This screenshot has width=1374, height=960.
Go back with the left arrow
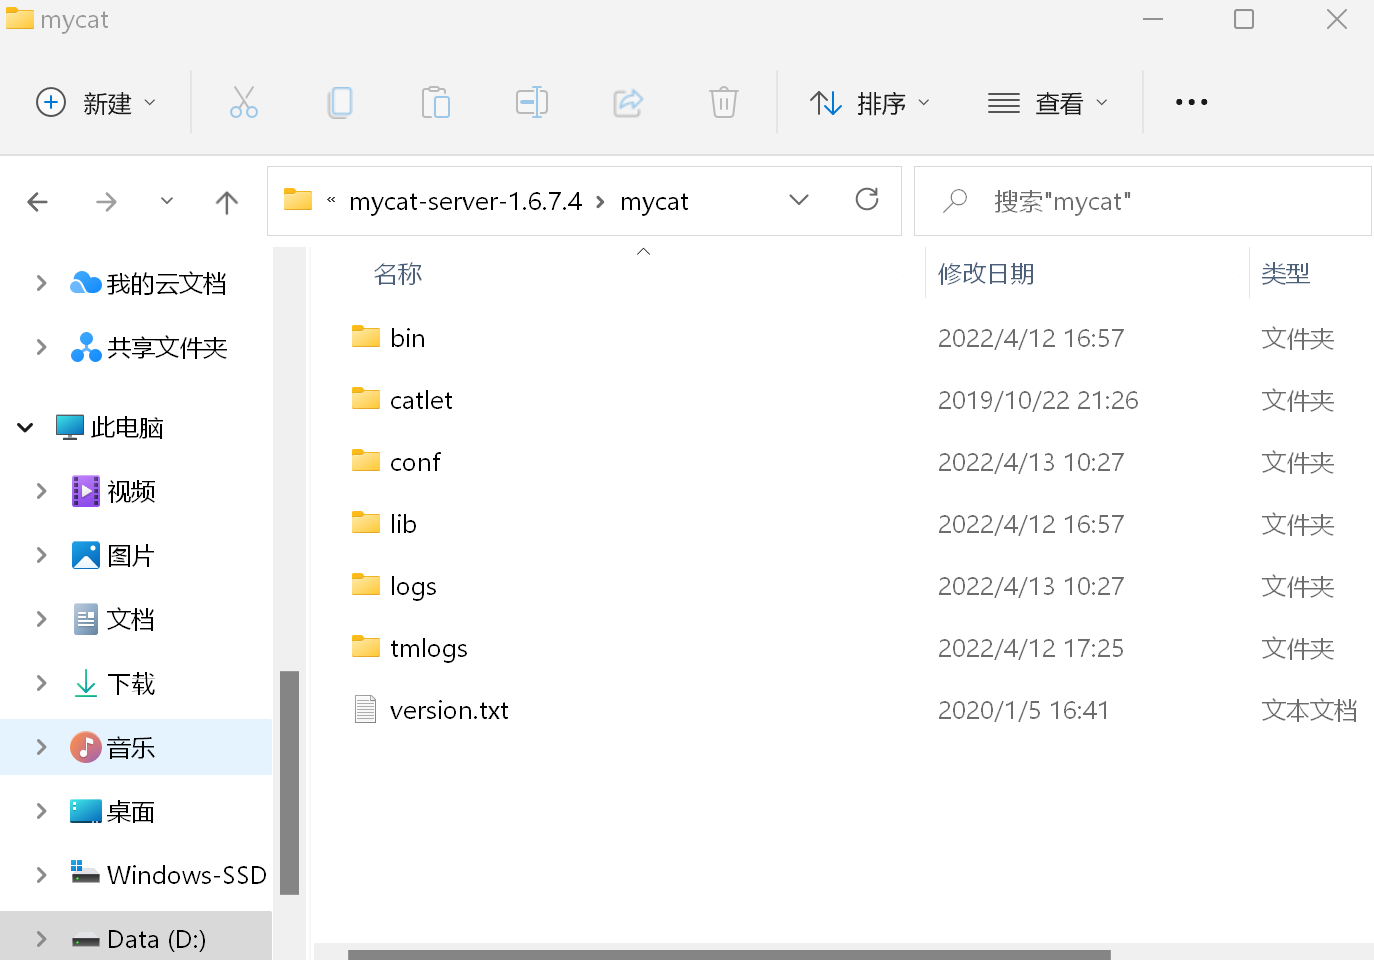point(38,202)
